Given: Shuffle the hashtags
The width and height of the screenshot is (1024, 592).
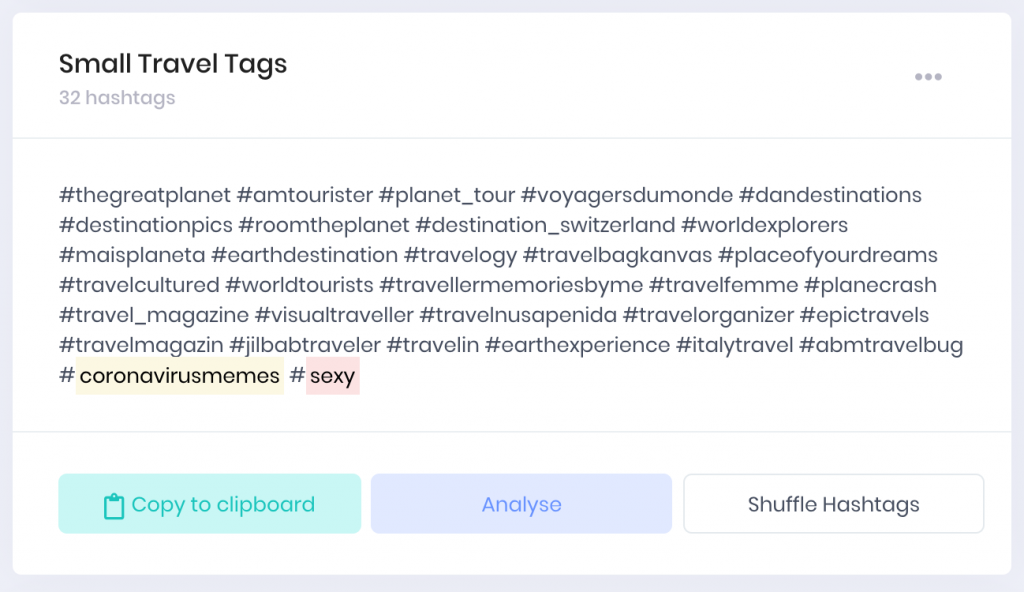Looking at the screenshot, I should point(833,504).
